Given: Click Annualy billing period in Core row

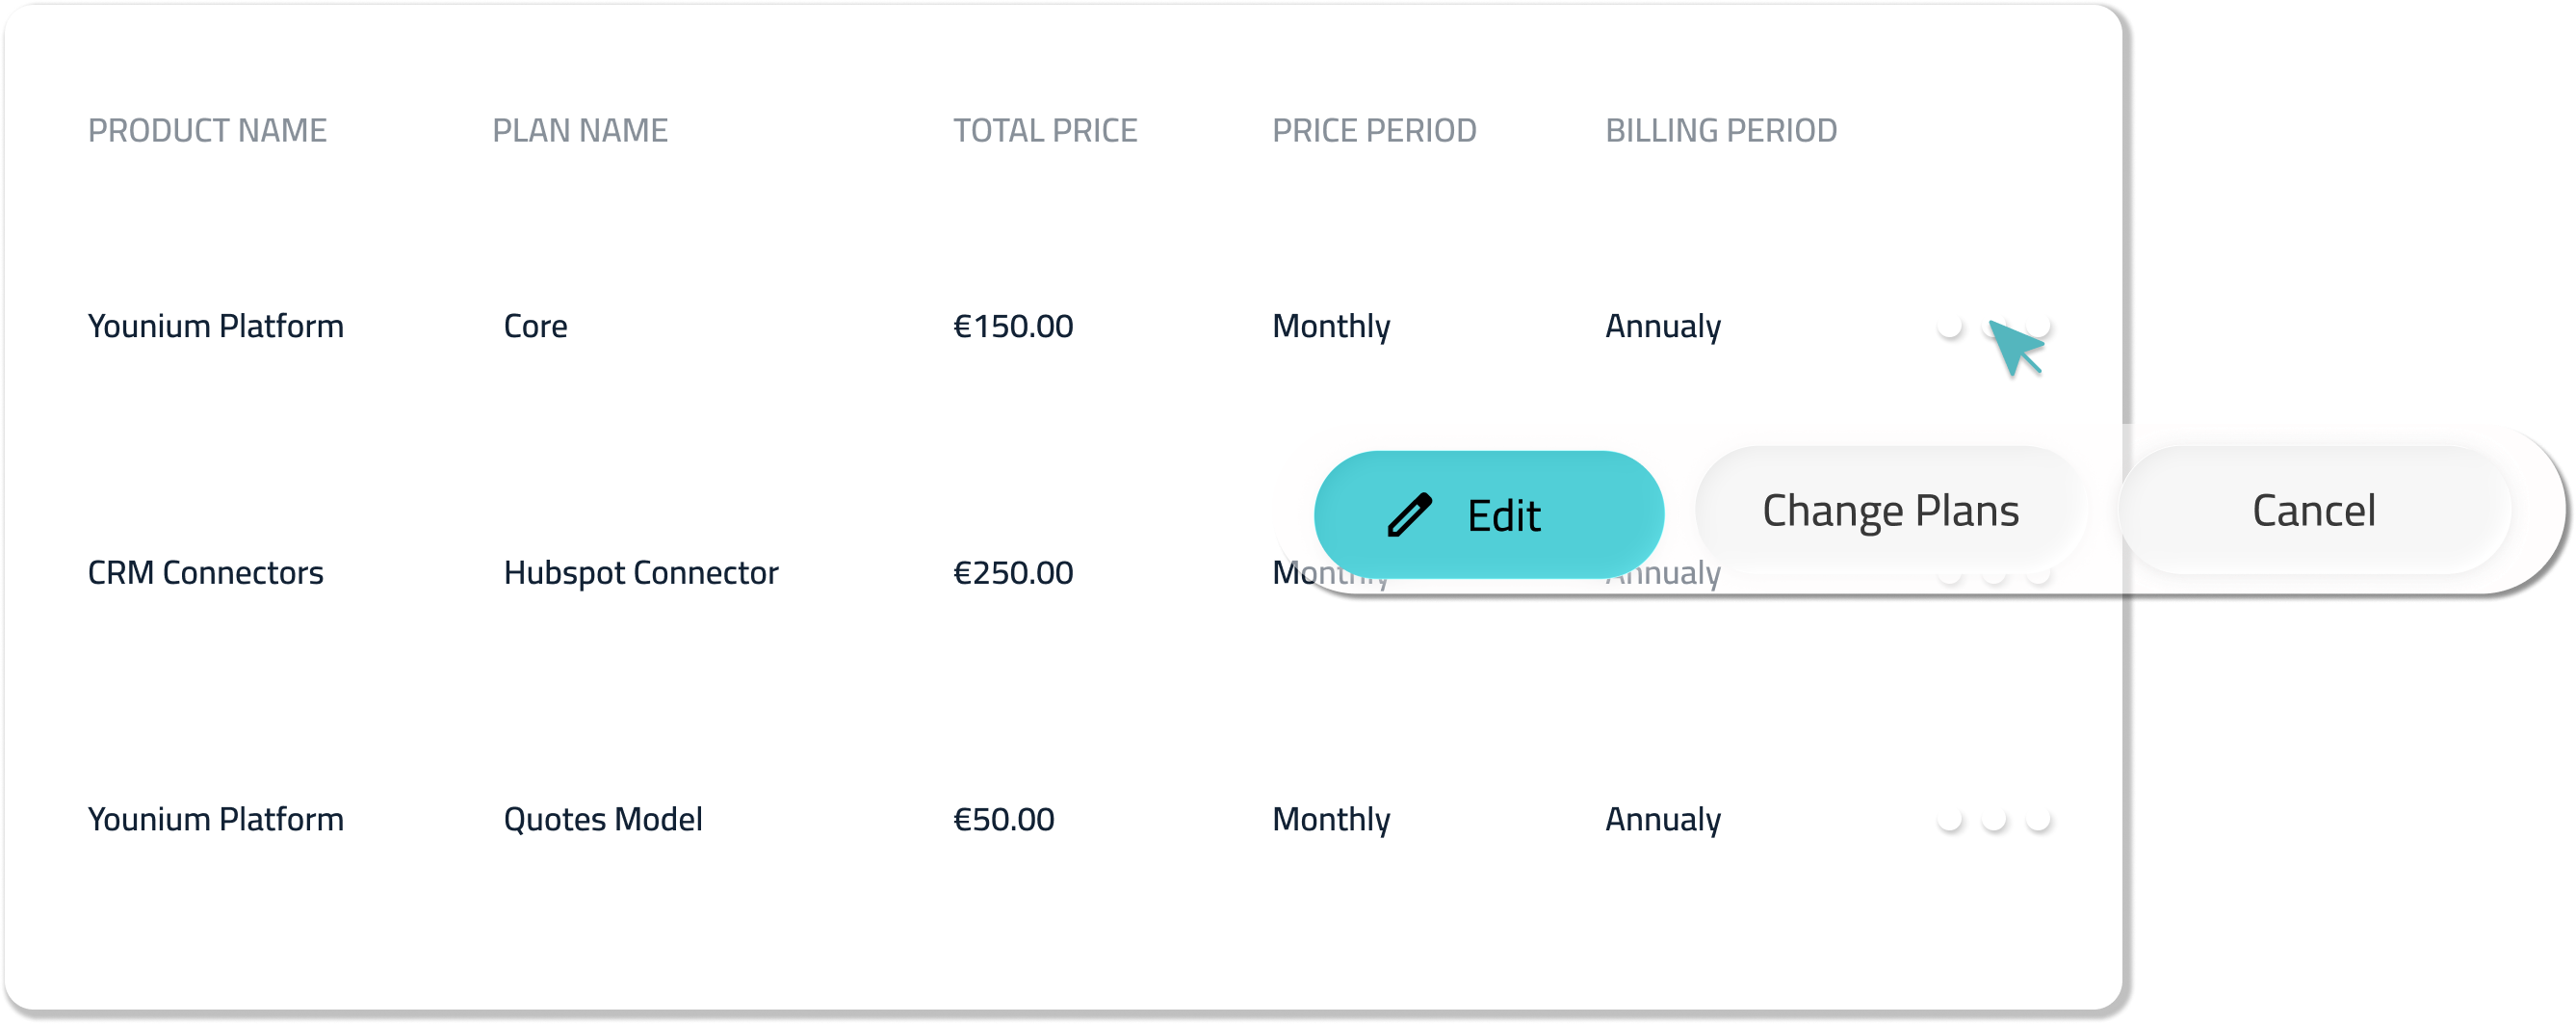Looking at the screenshot, I should (x=1662, y=326).
